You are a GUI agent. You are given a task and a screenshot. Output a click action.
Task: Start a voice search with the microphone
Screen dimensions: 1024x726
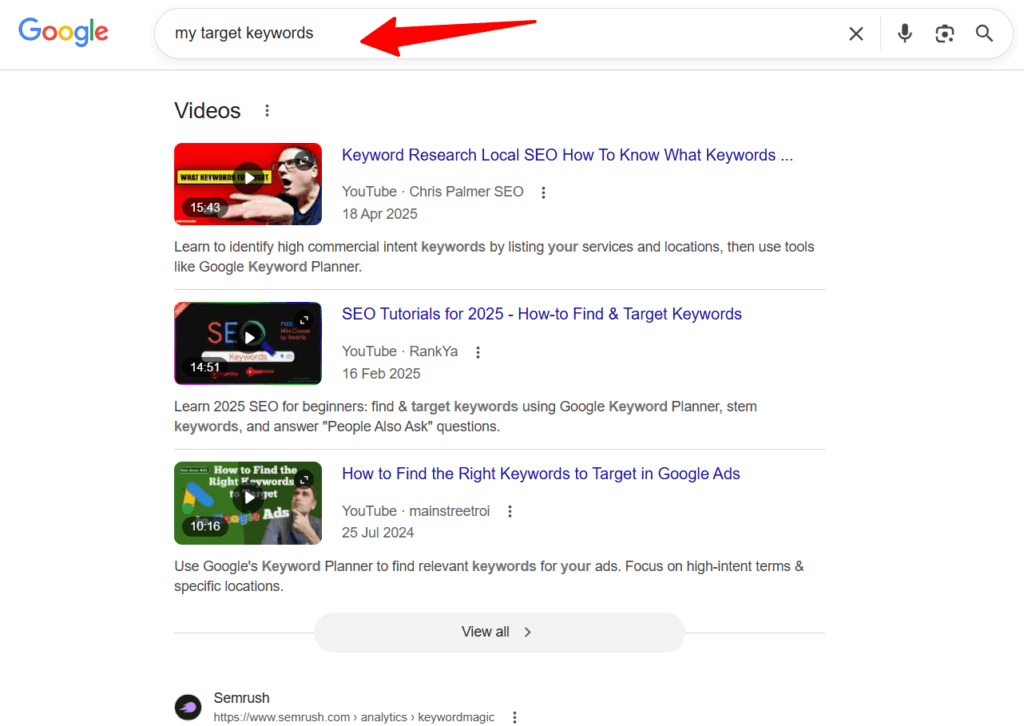click(904, 33)
